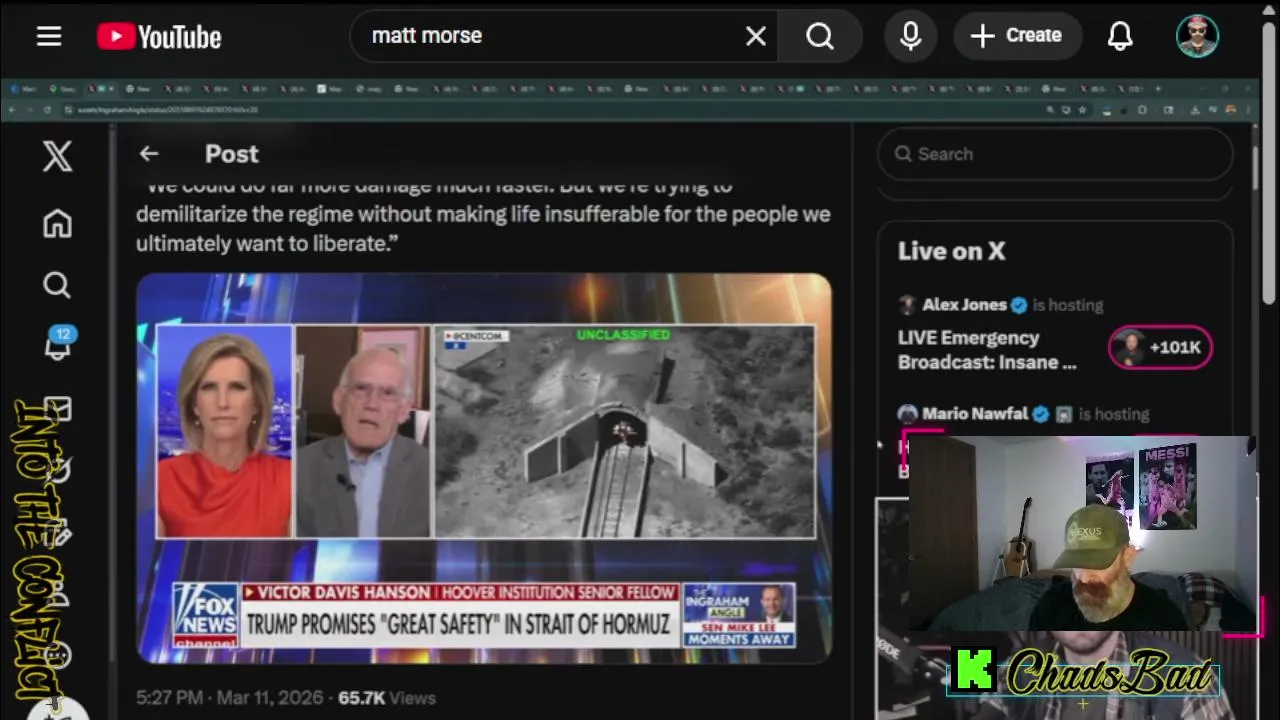This screenshot has width=1280, height=720.
Task: Click the '65.7K Views' count
Action: 386,698
